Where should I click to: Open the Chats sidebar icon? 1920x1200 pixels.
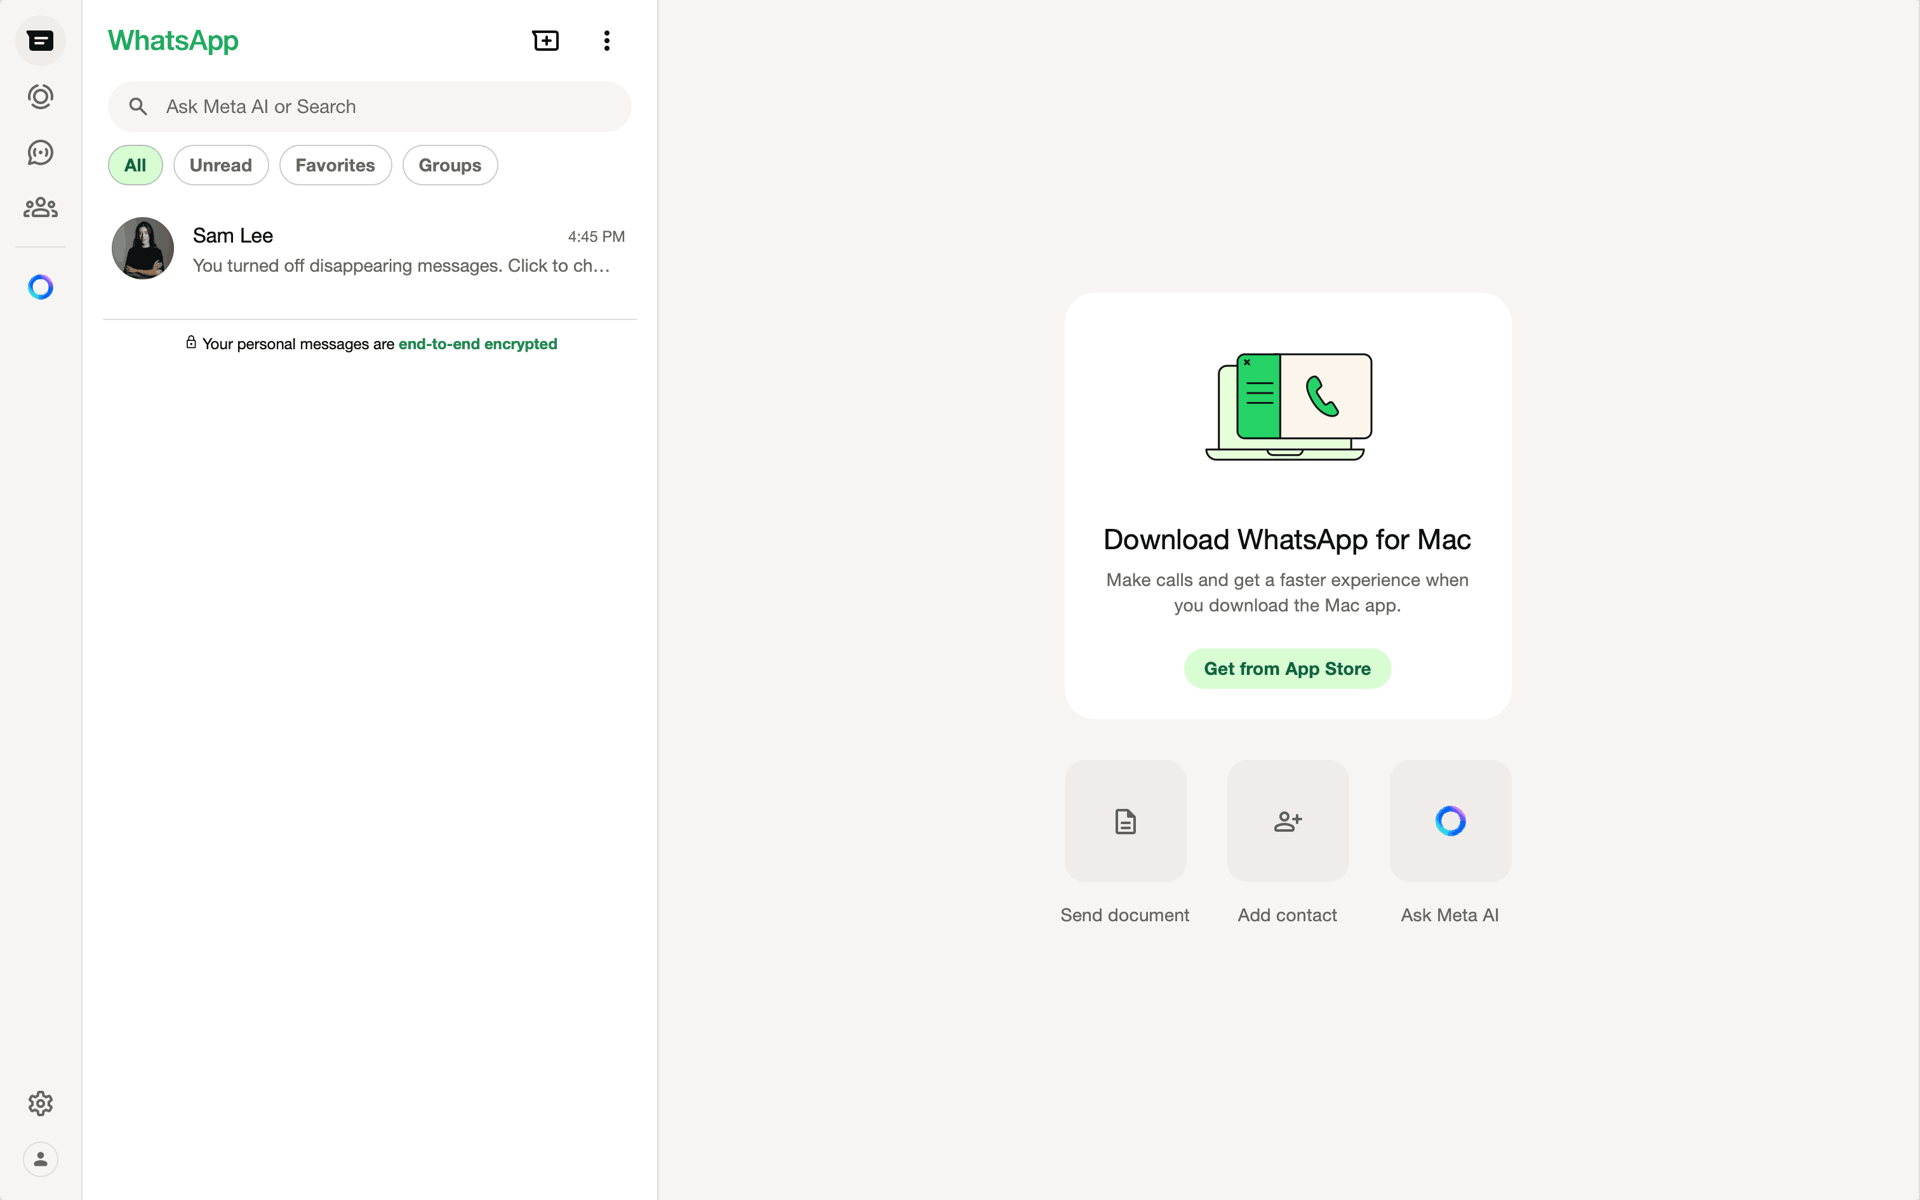pos(40,41)
